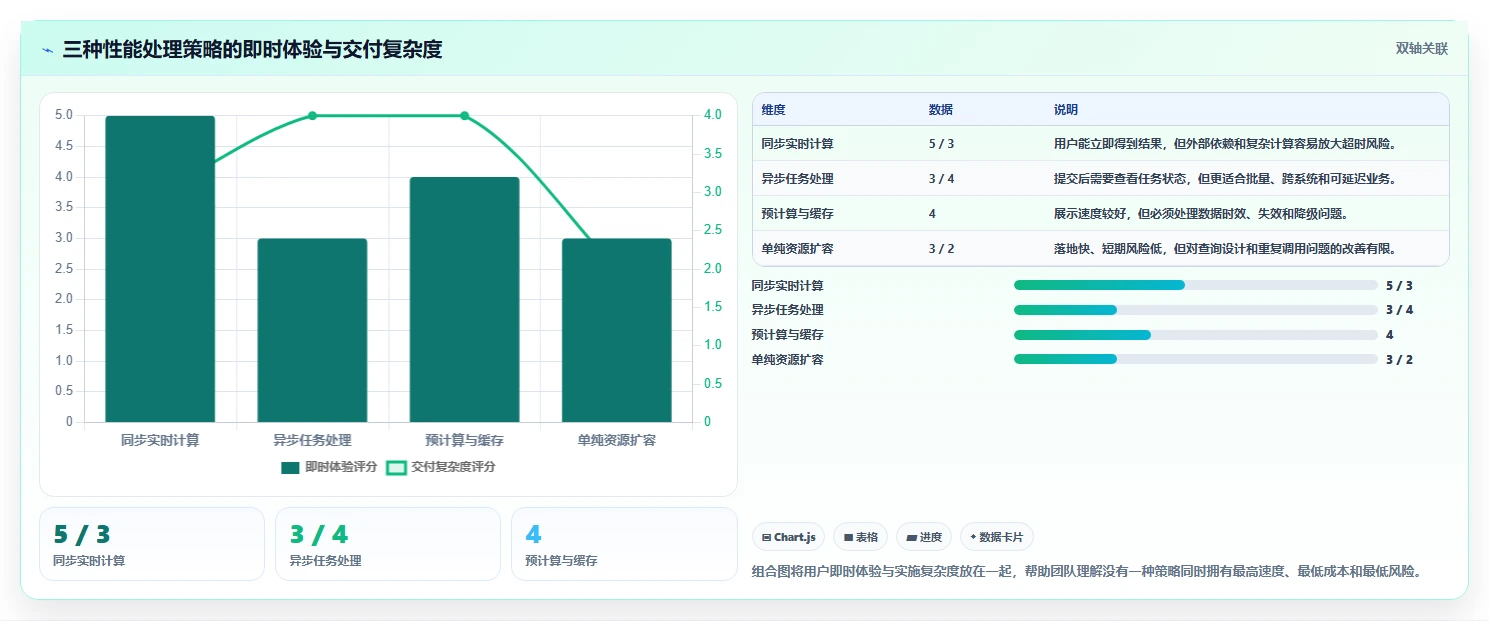
Task: Click x-axis label 同步实时计算
Action: pos(160,440)
